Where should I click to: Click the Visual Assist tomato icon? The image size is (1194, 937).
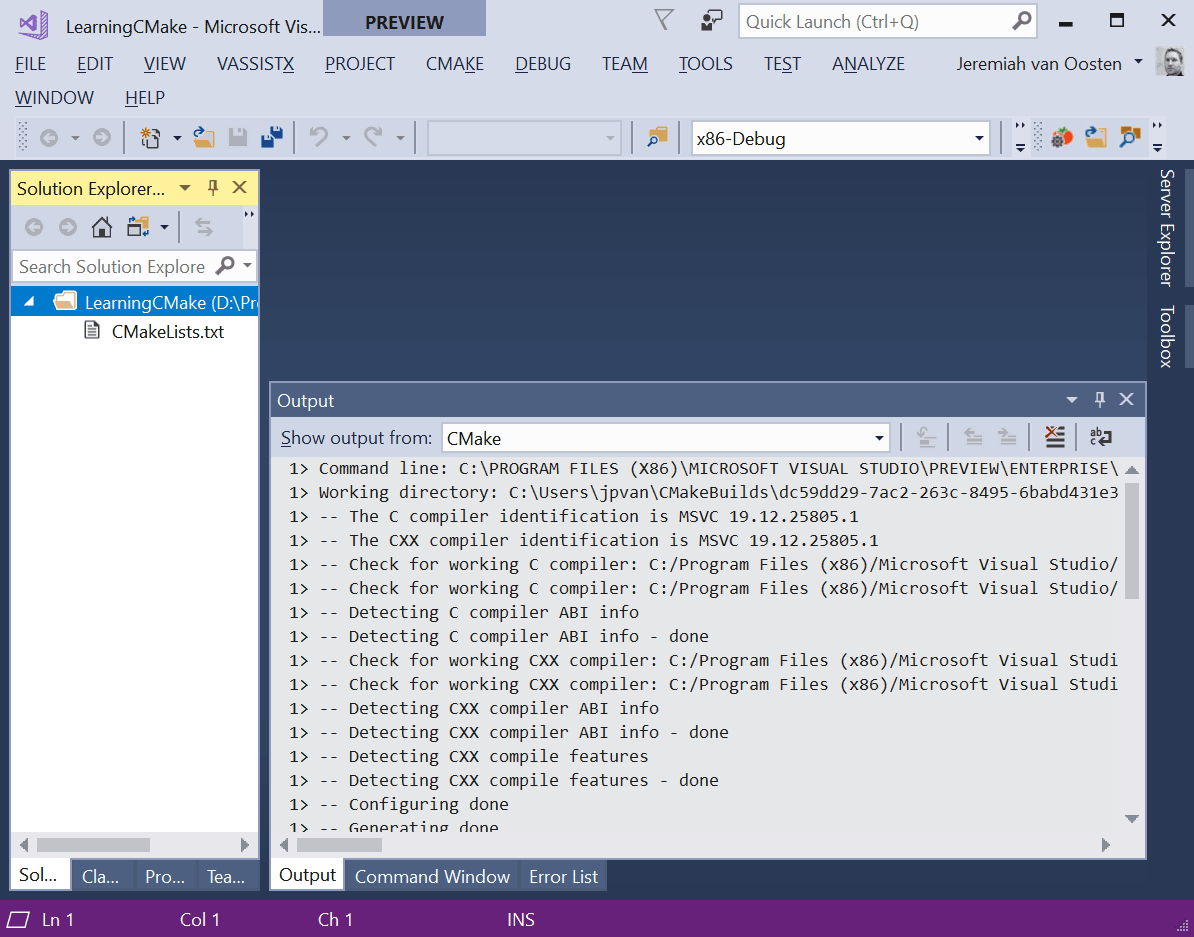1062,138
